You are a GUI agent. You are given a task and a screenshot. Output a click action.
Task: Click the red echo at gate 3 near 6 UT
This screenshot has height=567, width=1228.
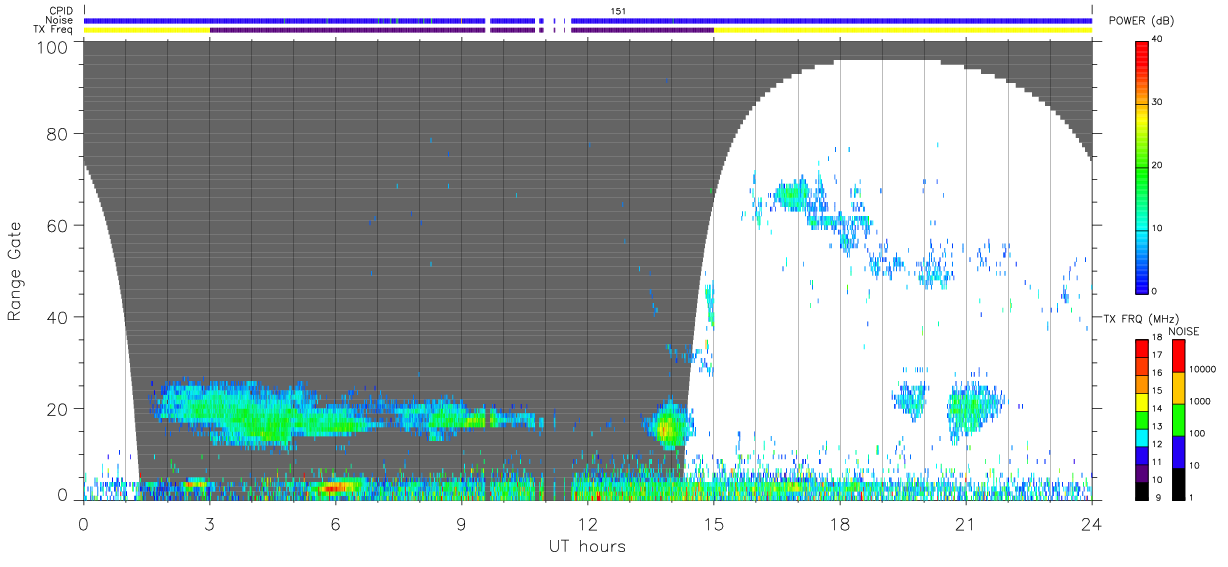[333, 487]
